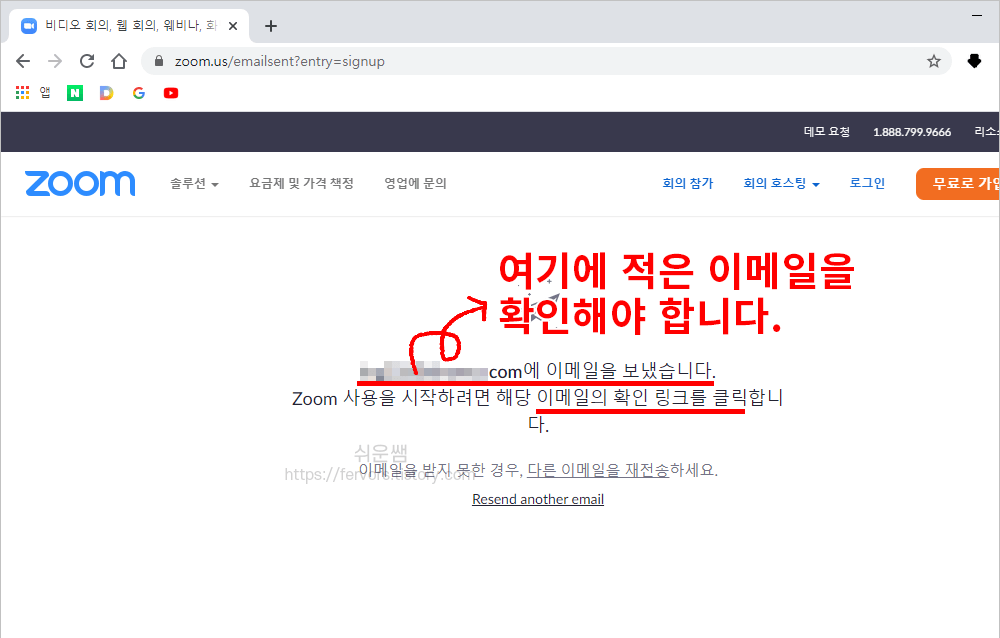
Task: Open the YouTube bookmark icon
Action: 171,93
